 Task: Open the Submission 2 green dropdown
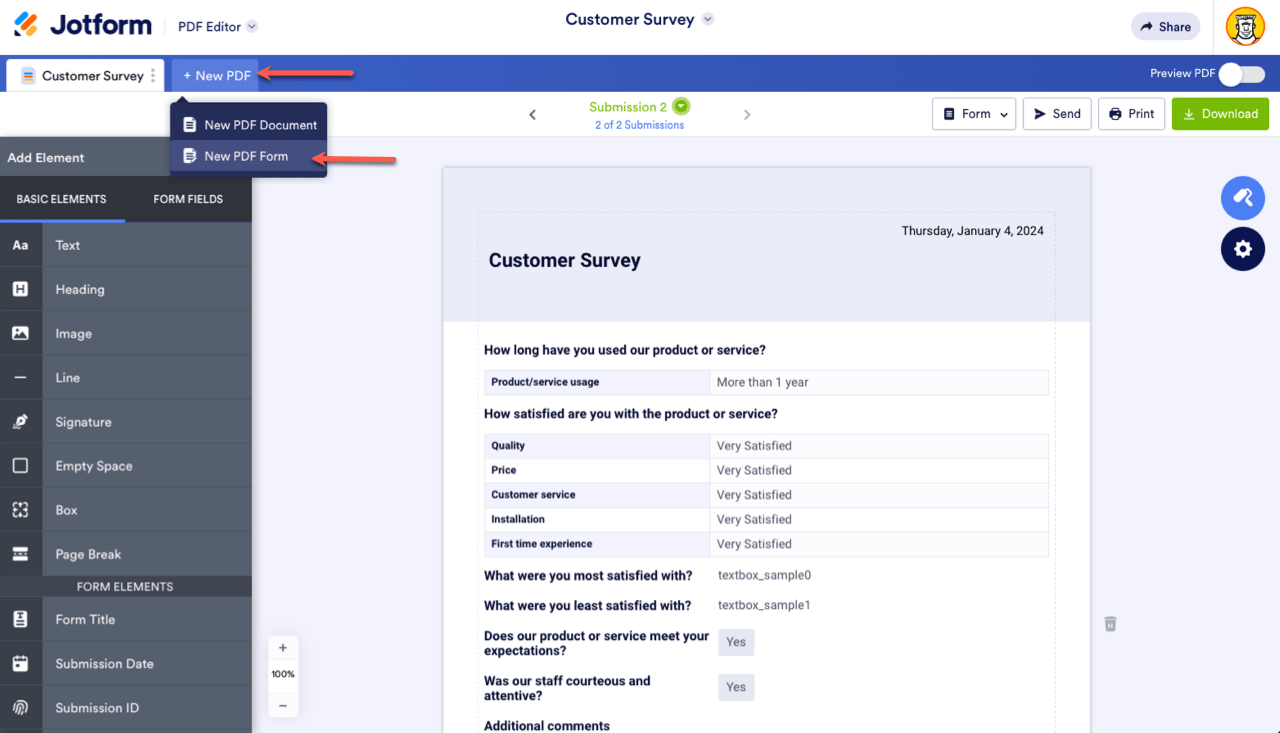[681, 106]
